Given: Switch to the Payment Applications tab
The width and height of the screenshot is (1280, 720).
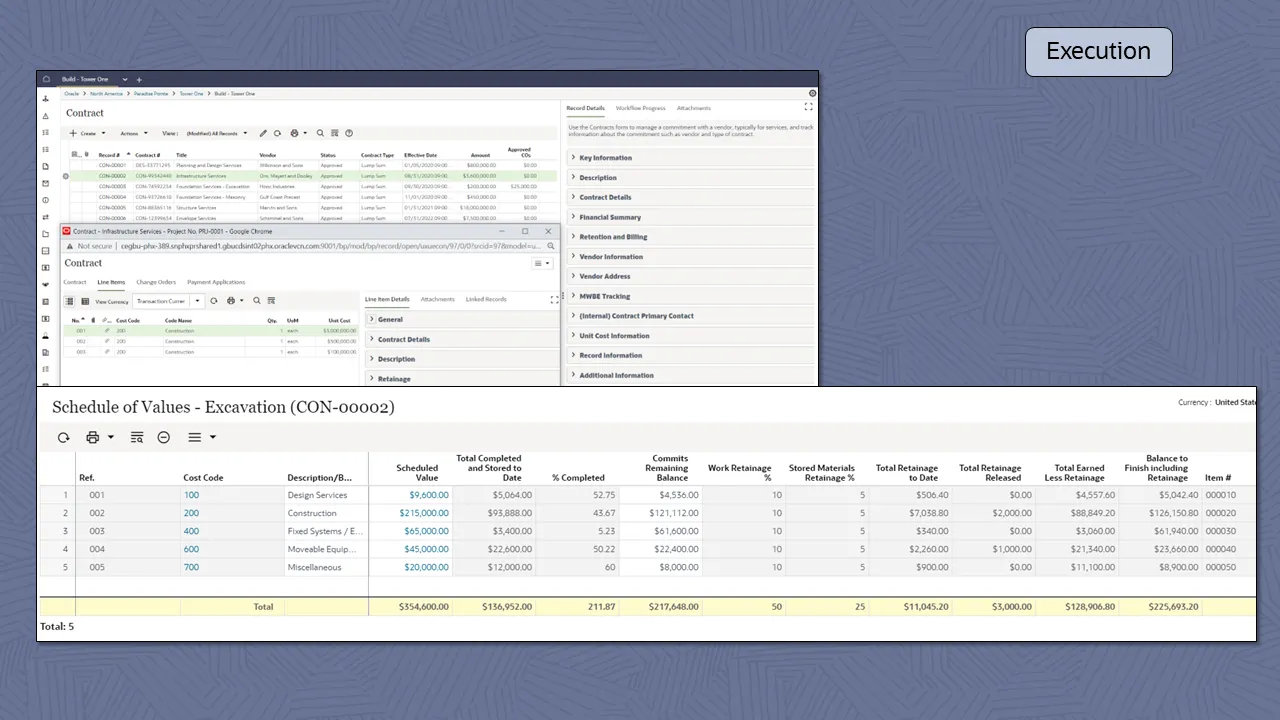Looking at the screenshot, I should pos(216,282).
